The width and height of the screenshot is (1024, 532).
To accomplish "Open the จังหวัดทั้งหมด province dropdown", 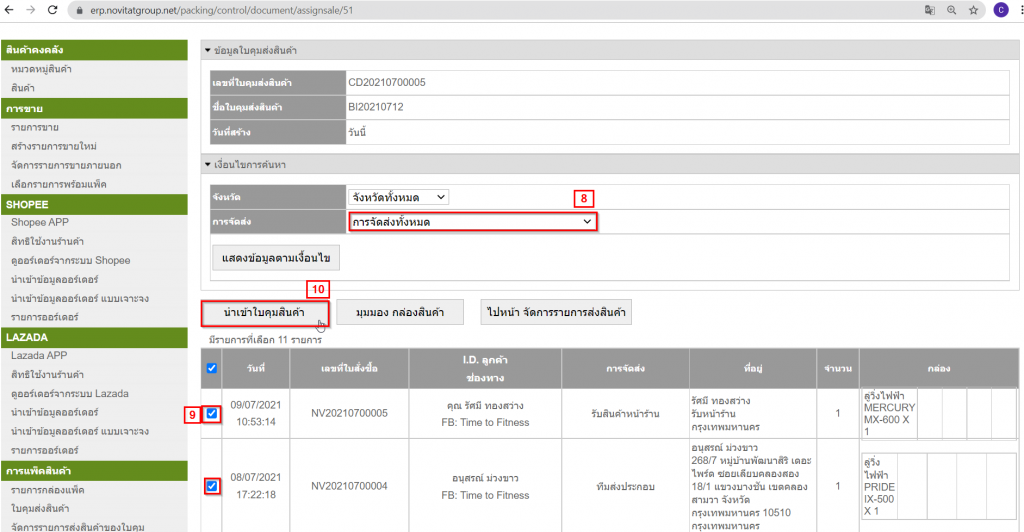I will coord(398,197).
